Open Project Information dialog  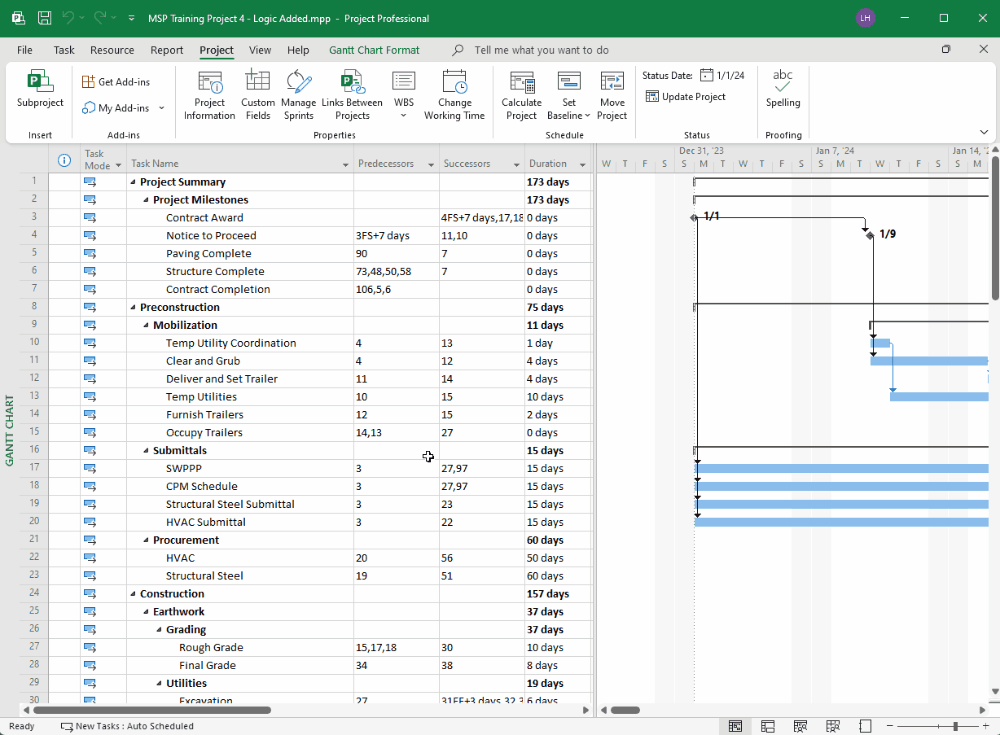[210, 95]
